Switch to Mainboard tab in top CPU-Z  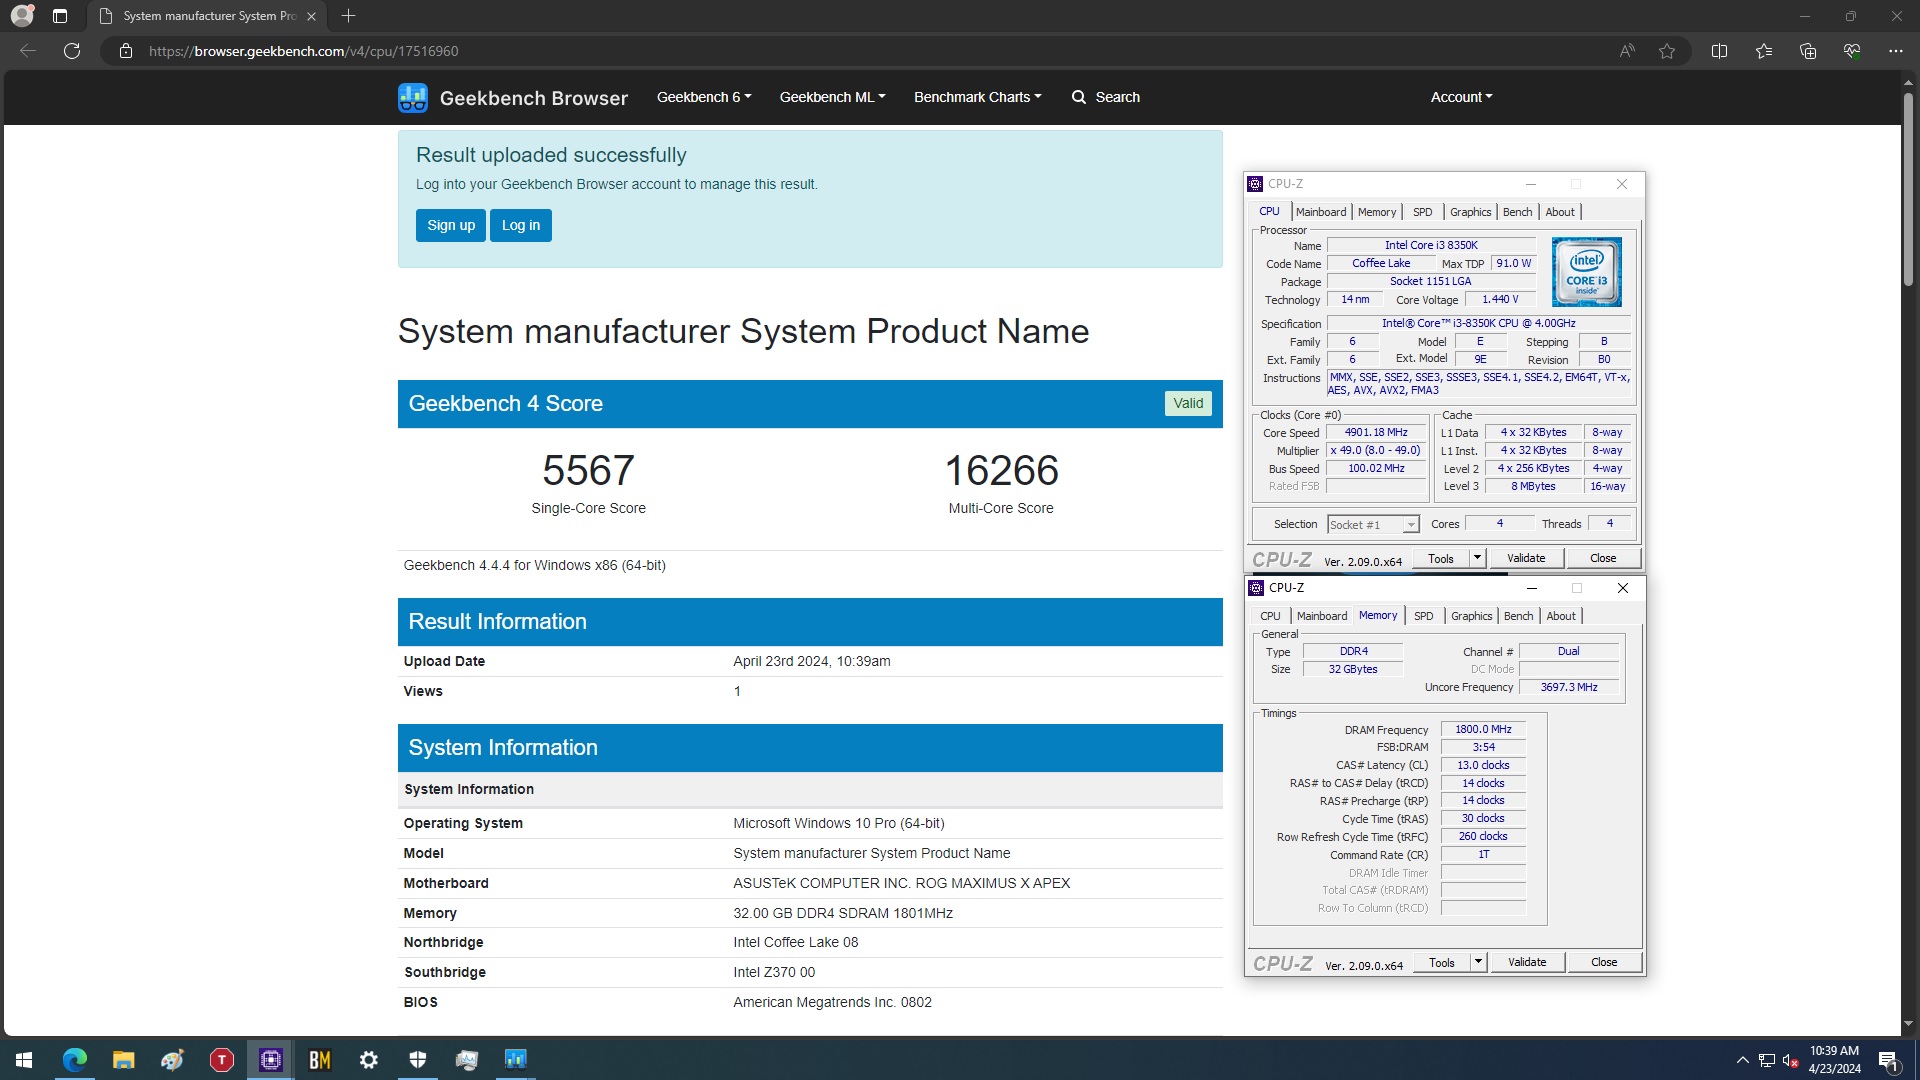pyautogui.click(x=1321, y=212)
